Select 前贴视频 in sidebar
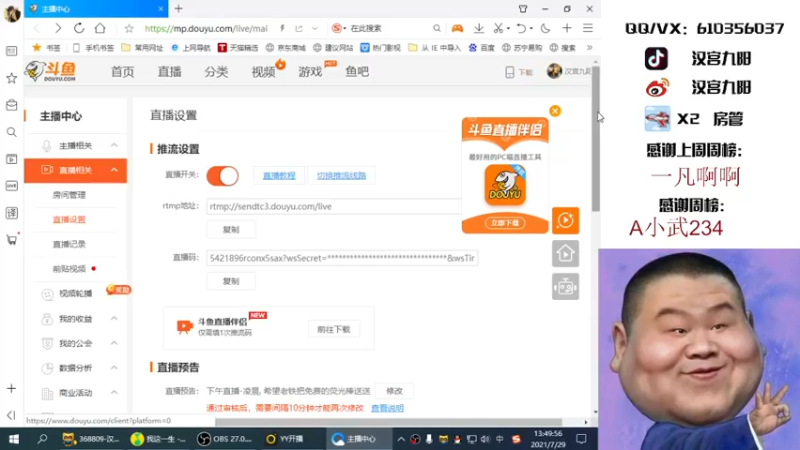This screenshot has height=450, width=800. click(69, 269)
